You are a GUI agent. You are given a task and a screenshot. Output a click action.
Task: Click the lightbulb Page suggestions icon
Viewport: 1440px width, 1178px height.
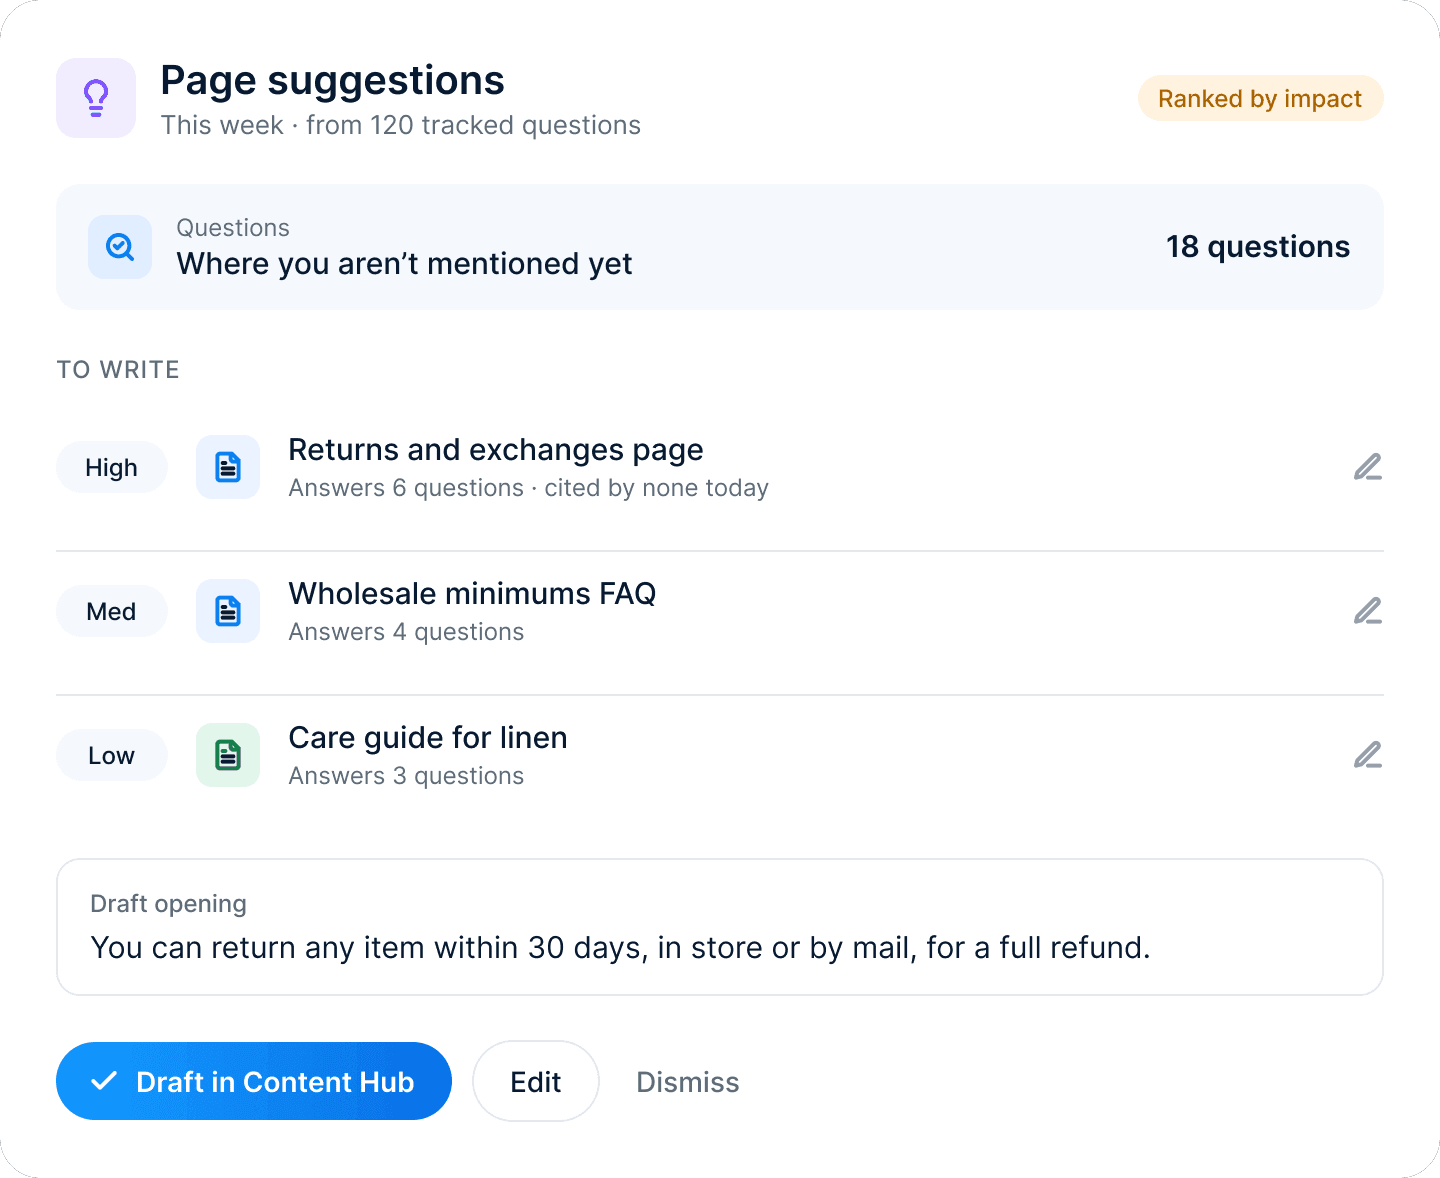click(96, 98)
